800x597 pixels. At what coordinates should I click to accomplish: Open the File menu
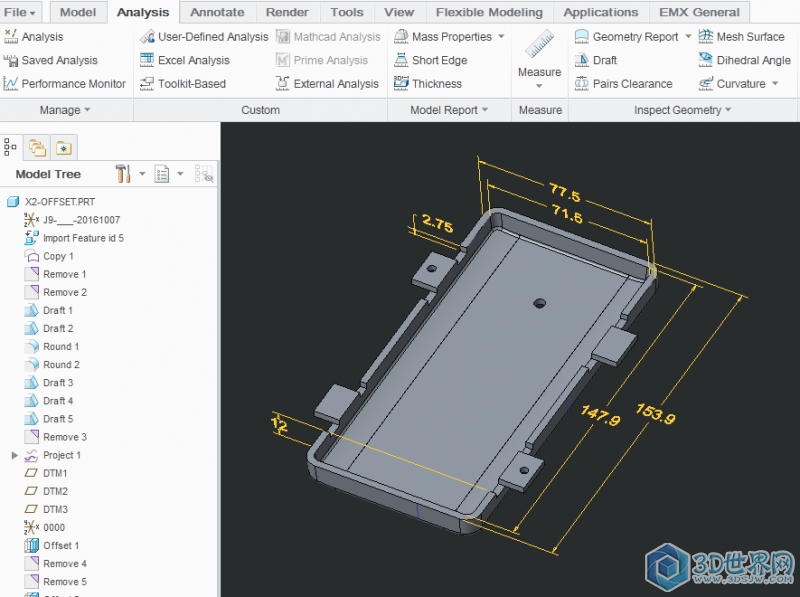[x=19, y=12]
